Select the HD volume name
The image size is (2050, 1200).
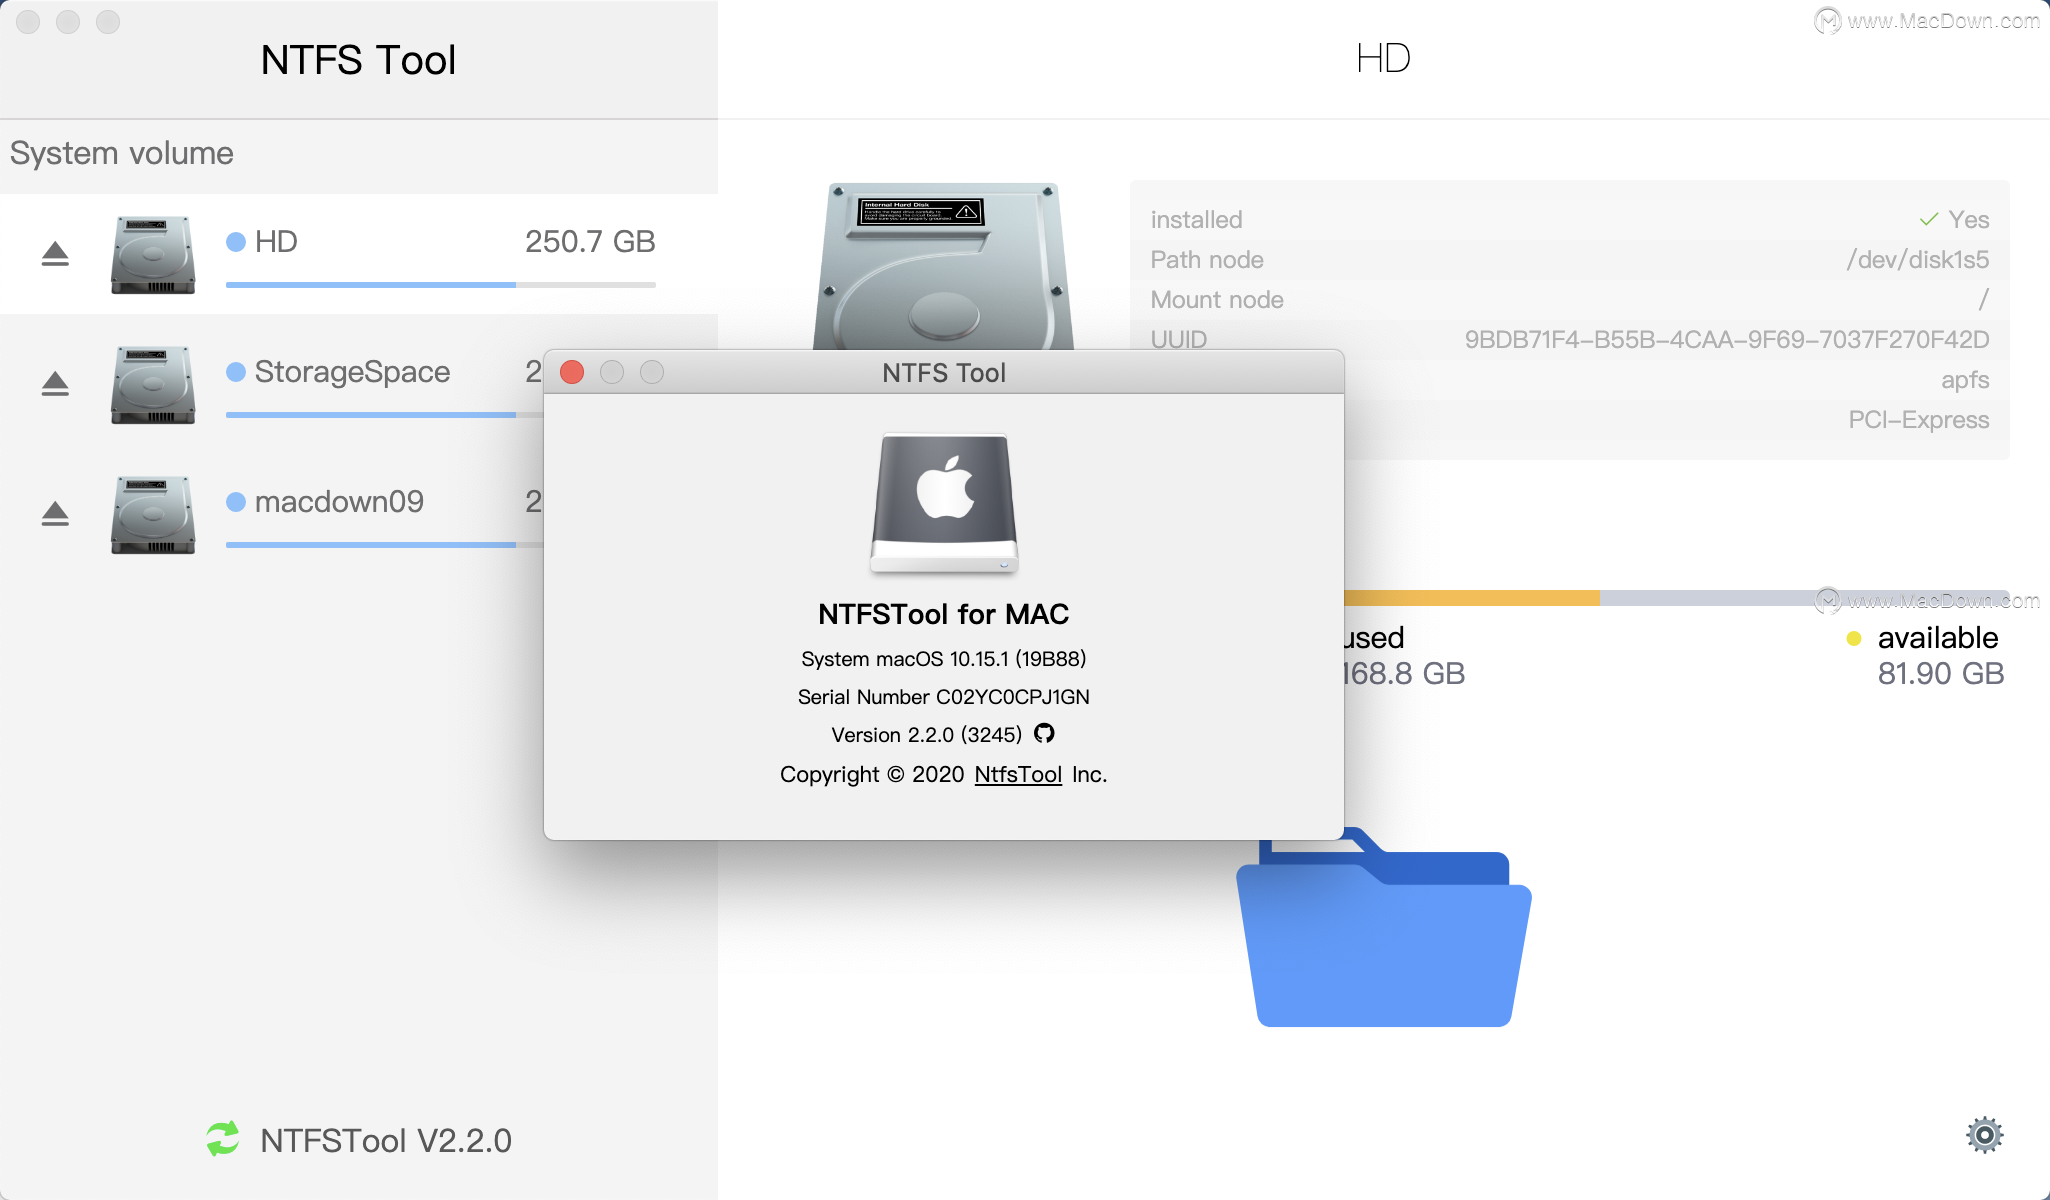tap(276, 242)
